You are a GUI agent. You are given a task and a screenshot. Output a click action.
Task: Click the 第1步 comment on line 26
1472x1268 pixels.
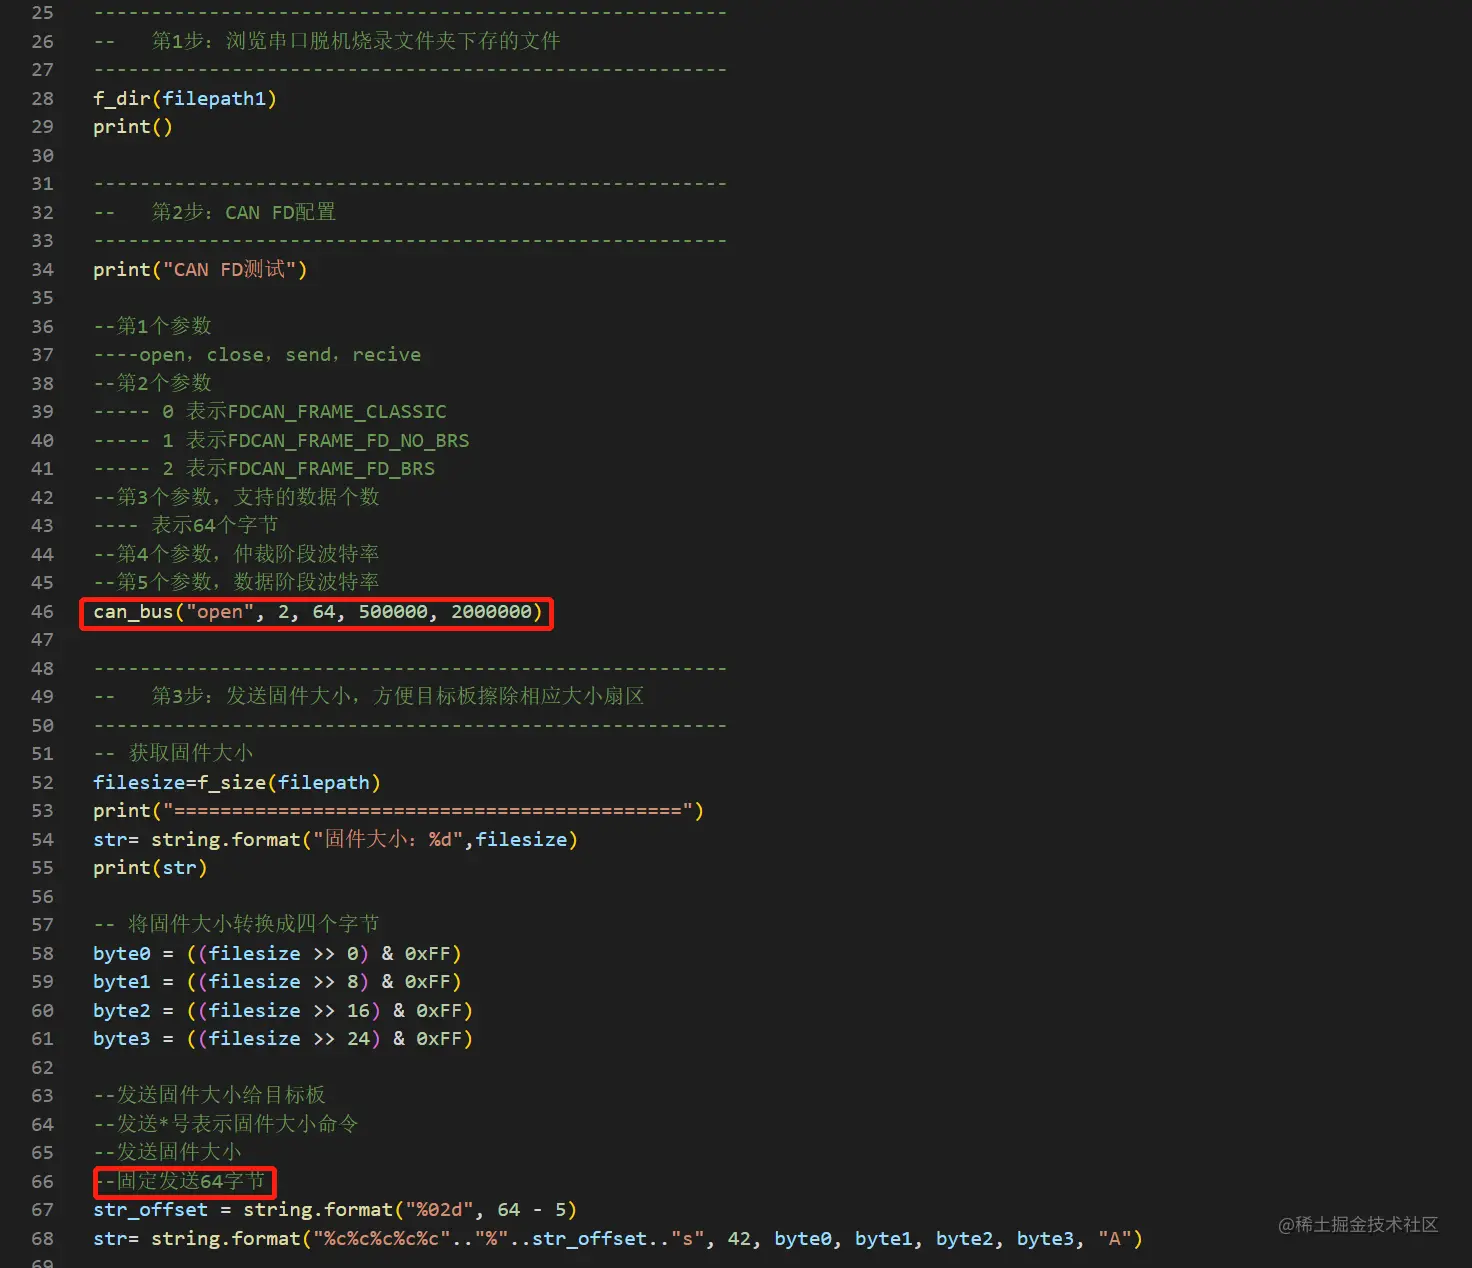click(327, 41)
